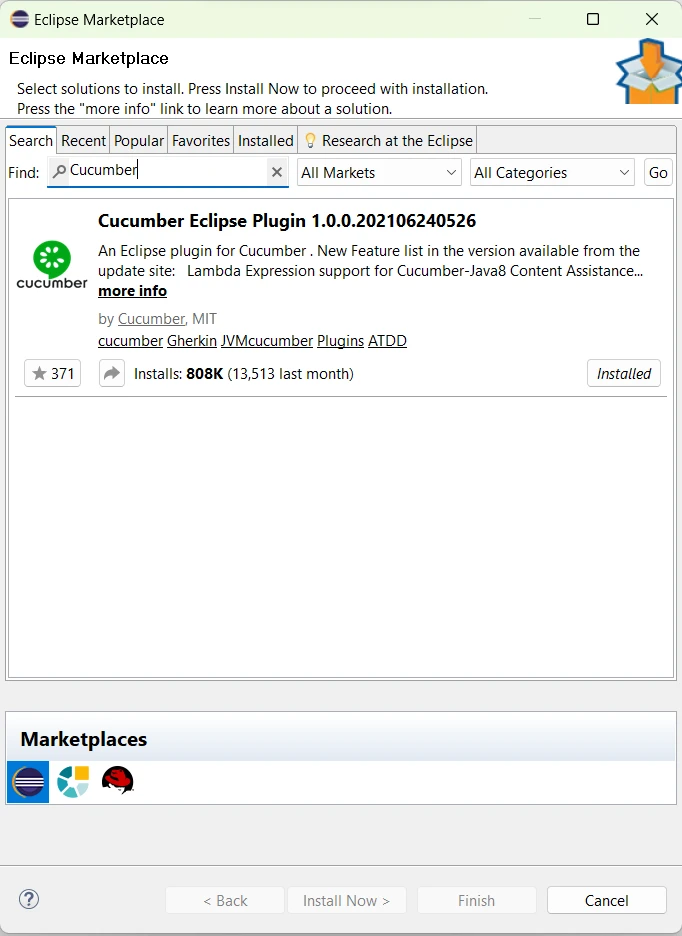
Task: Select the Red Hat marketplace catalog icon
Action: (x=117, y=780)
